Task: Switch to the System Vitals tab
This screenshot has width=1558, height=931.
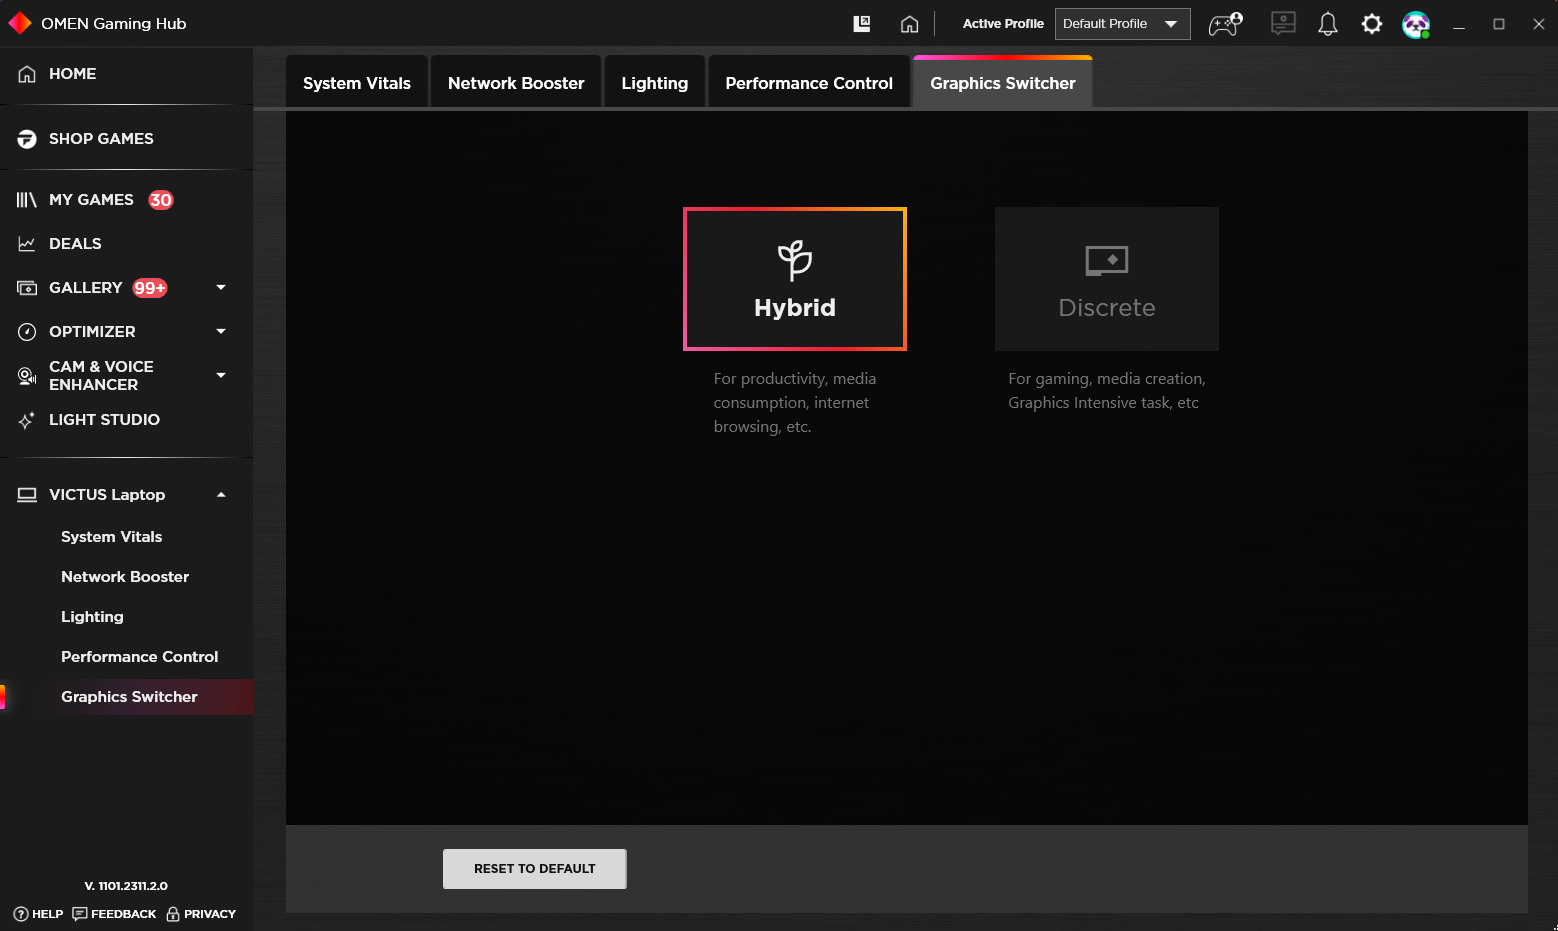Action: pyautogui.click(x=357, y=83)
